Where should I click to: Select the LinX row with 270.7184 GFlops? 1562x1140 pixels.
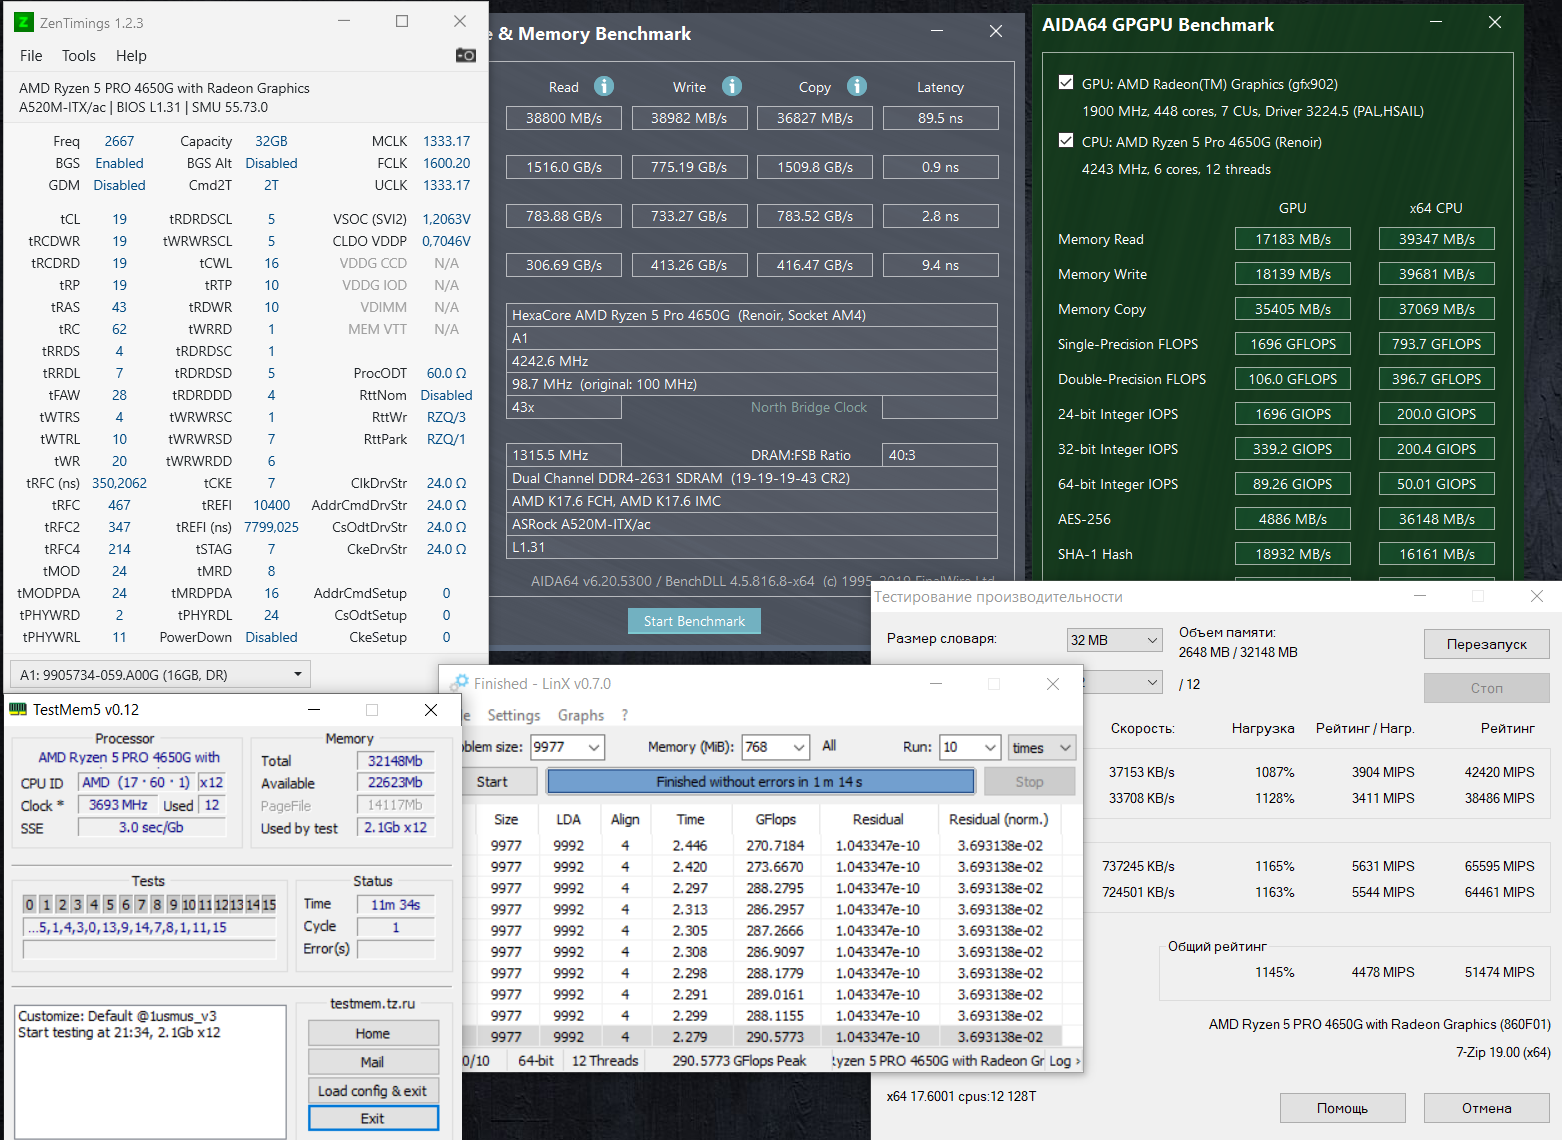(x=768, y=845)
